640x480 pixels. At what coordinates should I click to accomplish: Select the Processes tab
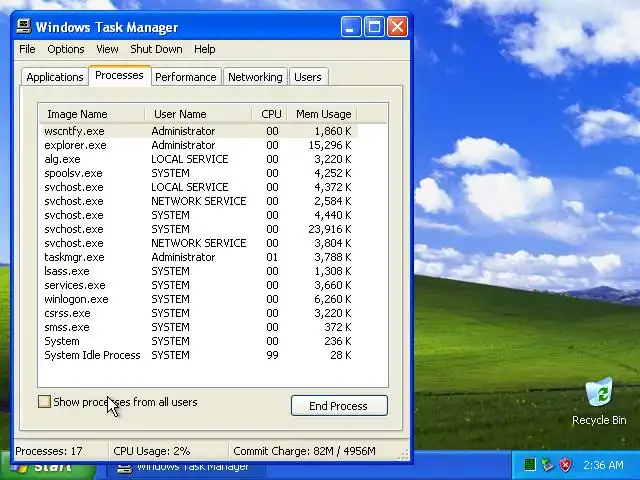pos(119,75)
